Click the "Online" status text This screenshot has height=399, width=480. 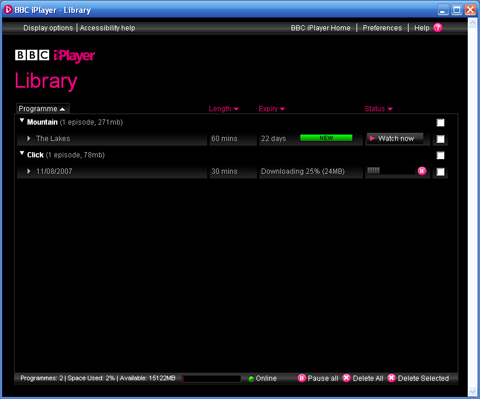pos(266,378)
